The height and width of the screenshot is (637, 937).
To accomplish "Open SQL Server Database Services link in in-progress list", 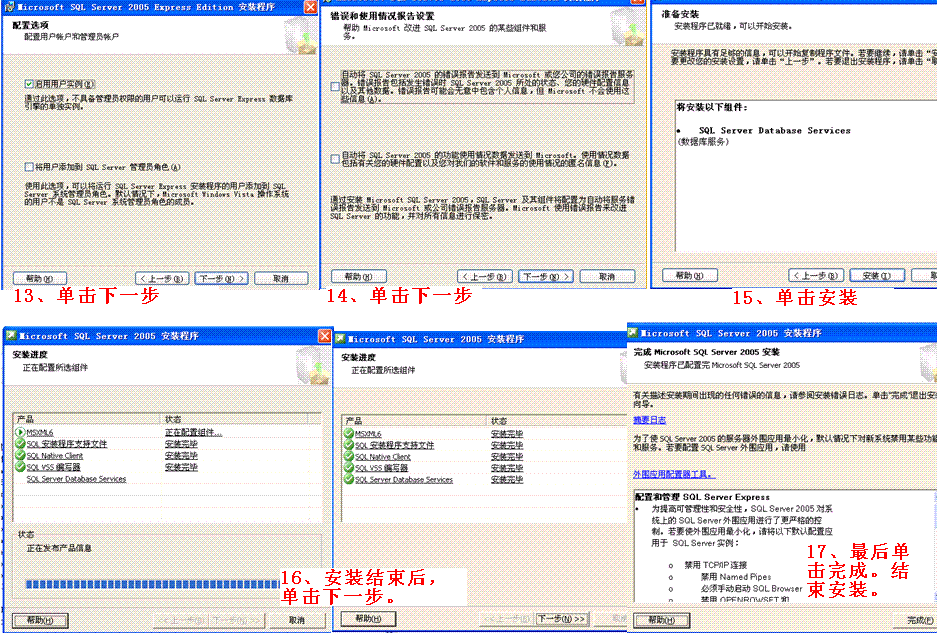I will [x=76, y=479].
